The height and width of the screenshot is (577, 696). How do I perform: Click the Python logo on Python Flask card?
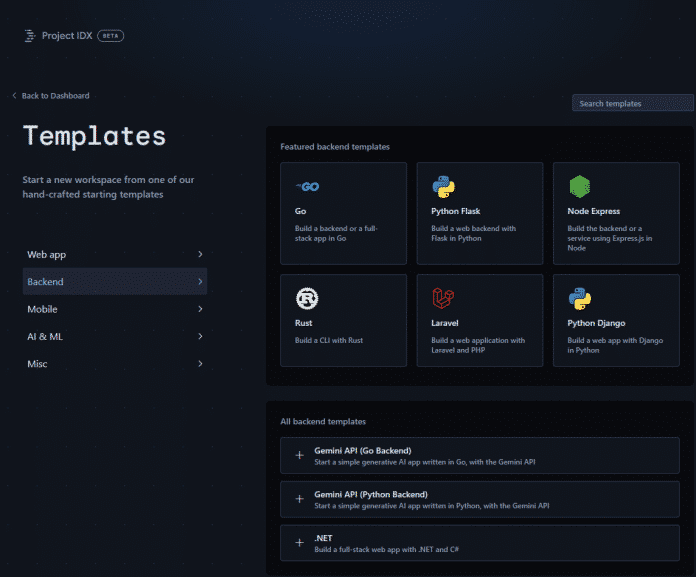pos(443,187)
